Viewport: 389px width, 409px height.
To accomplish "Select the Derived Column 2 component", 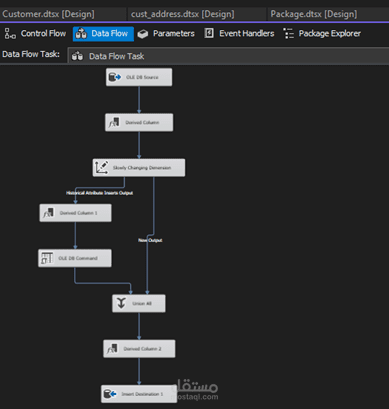I will point(139,349).
